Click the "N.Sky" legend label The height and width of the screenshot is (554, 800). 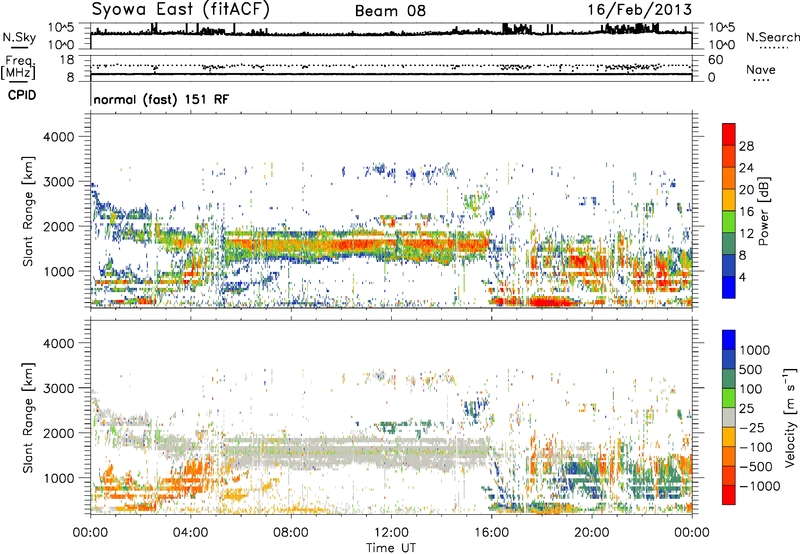19,37
